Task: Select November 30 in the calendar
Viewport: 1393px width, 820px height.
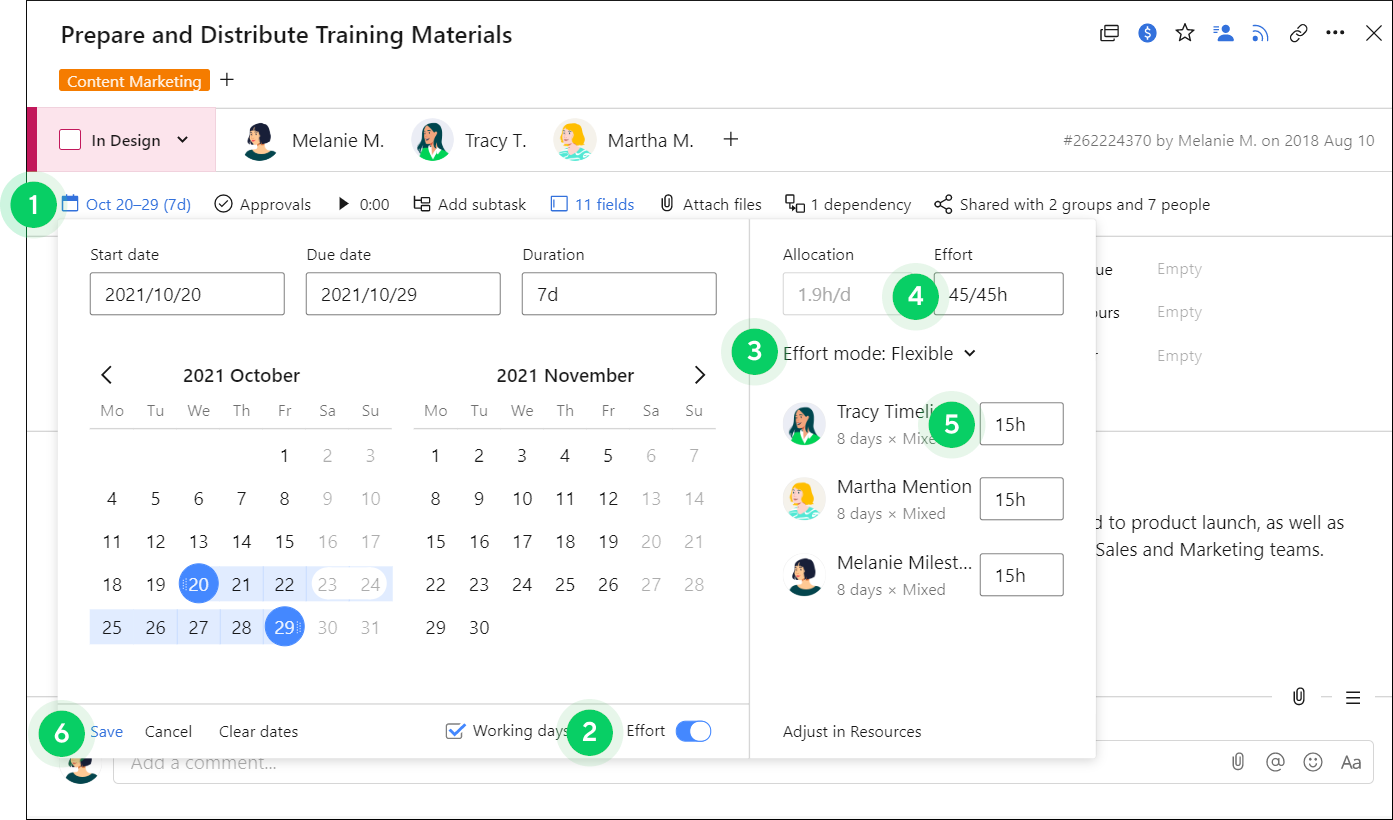Action: 479,627
